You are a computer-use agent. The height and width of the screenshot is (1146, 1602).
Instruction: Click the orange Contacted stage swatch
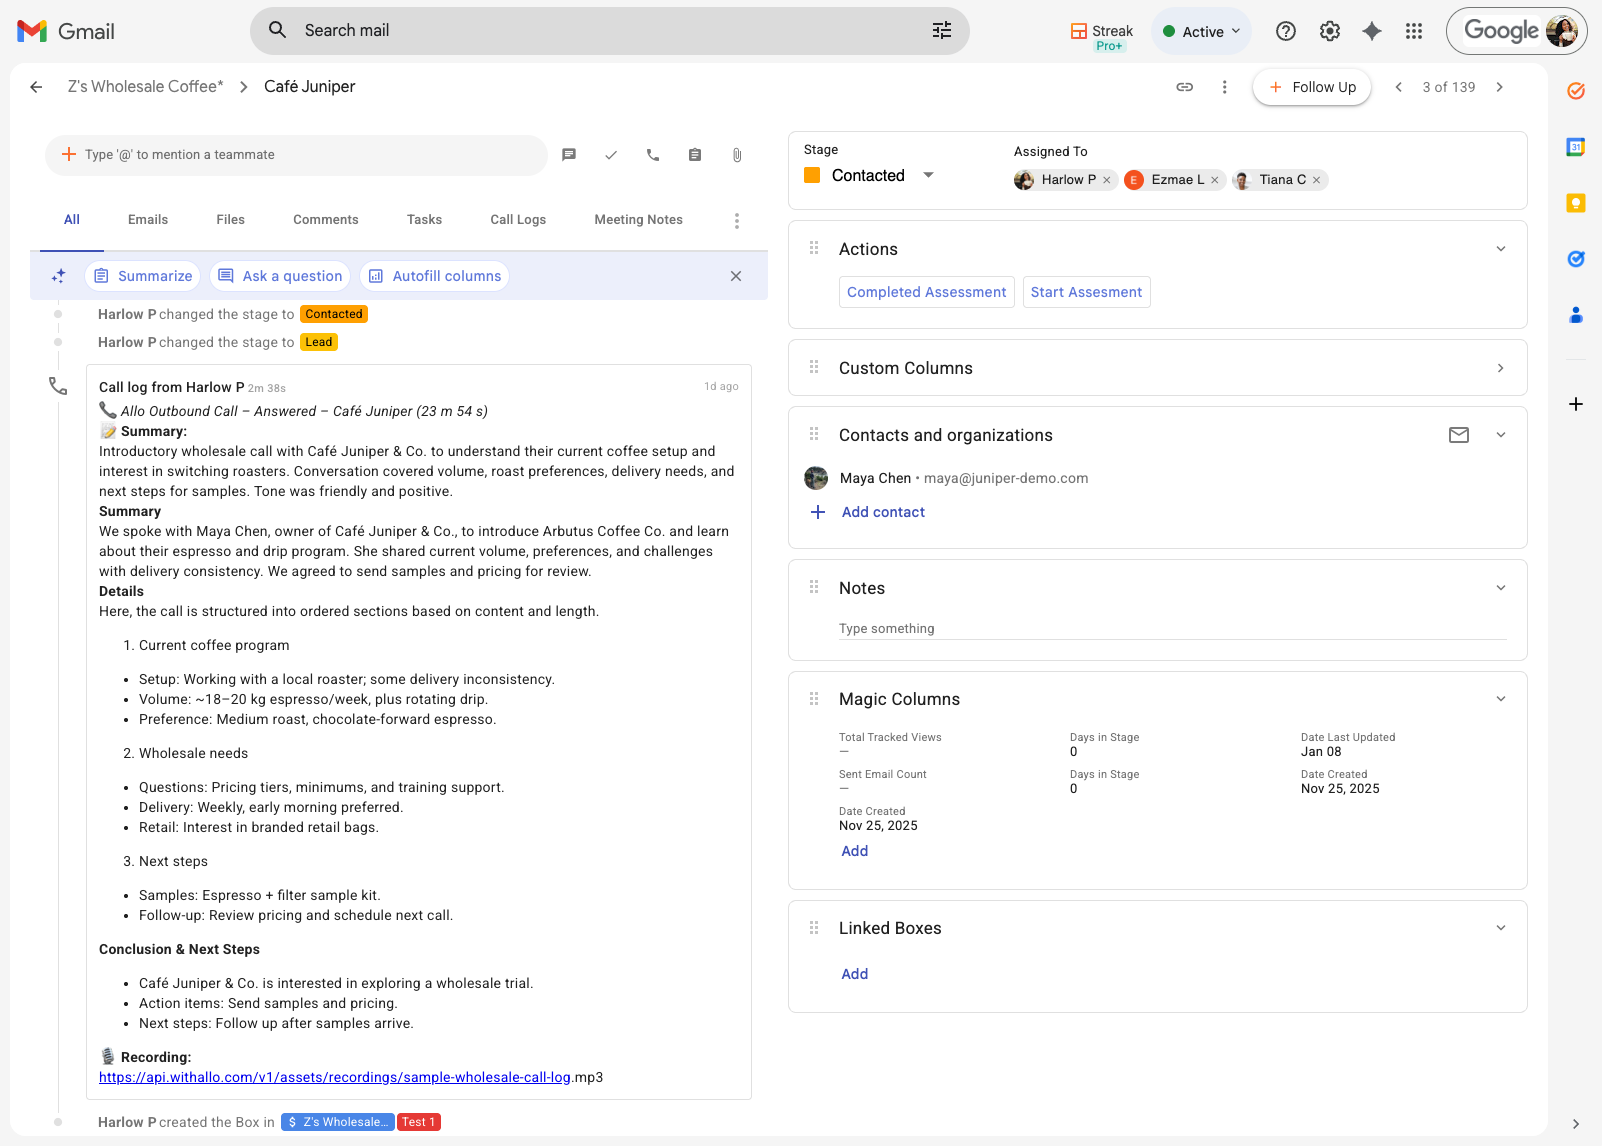pos(812,175)
